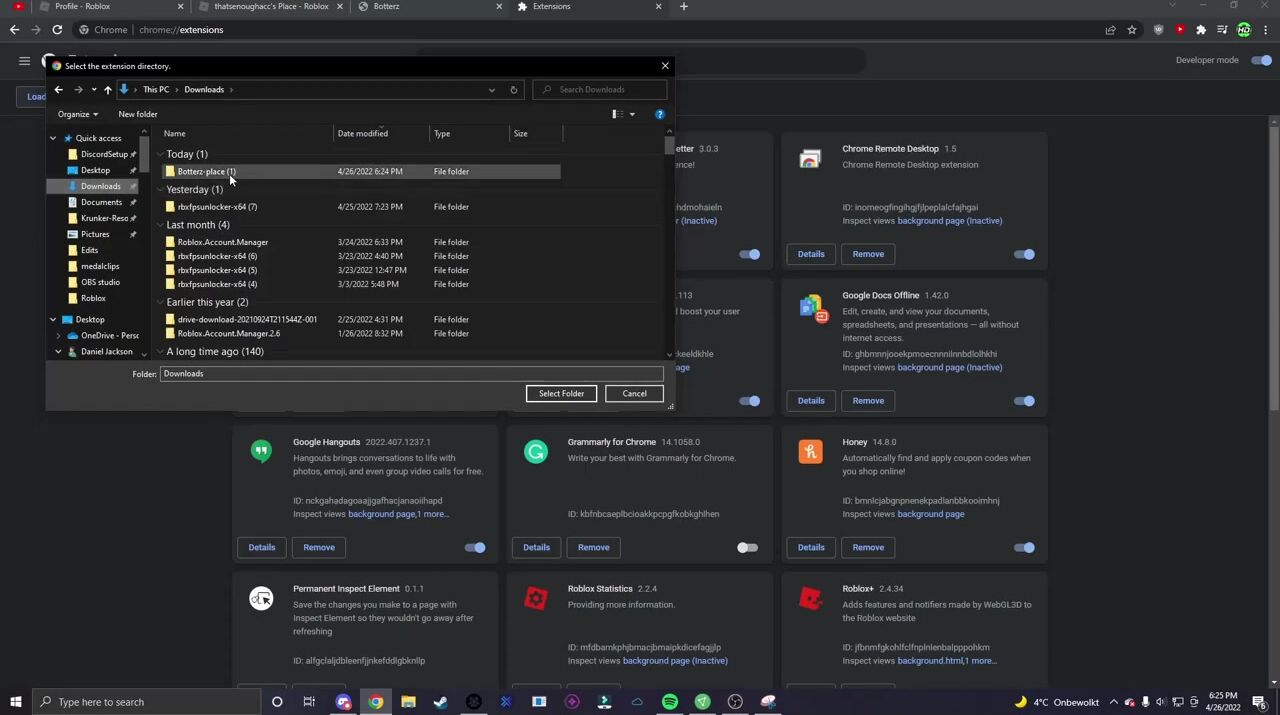
Task: Open the Extensions page hamburger menu
Action: point(24,61)
